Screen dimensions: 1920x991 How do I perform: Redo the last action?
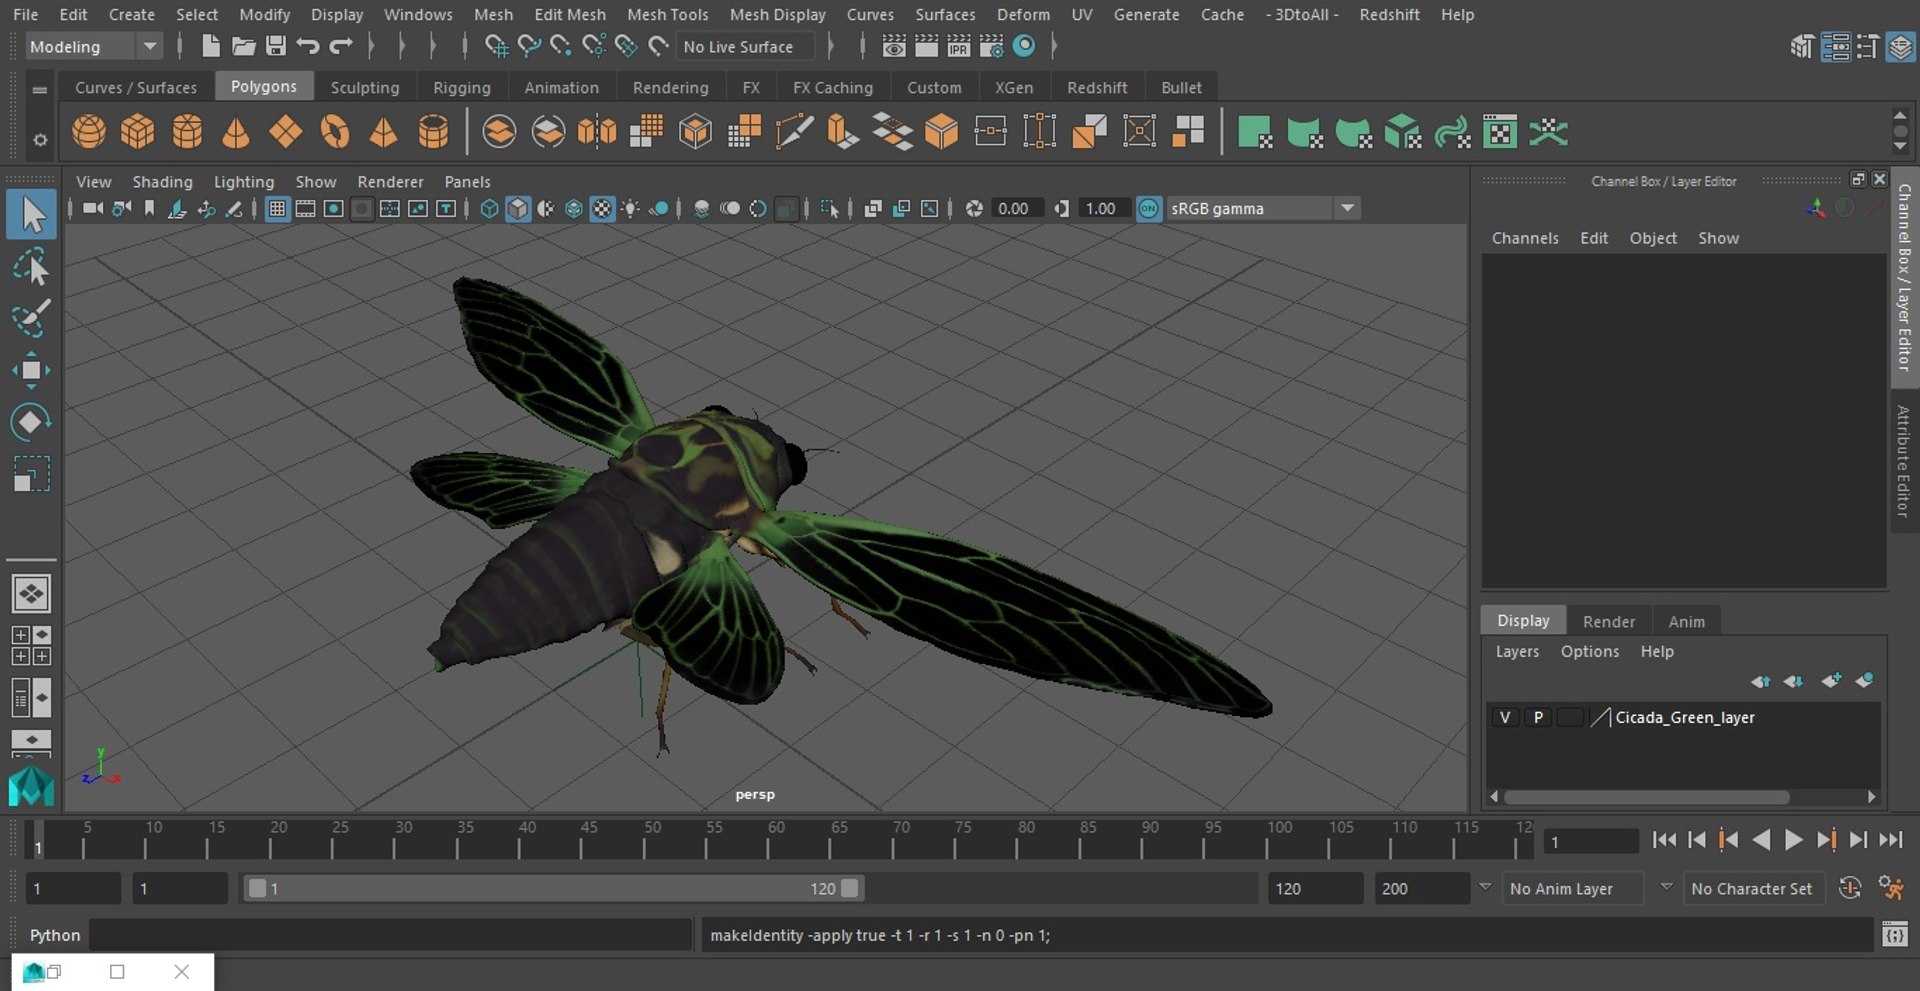340,46
